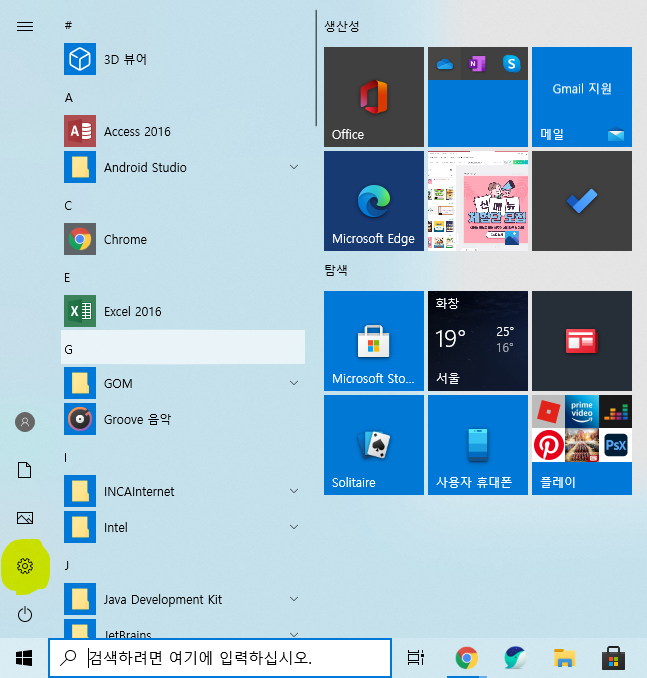Click the Power icon

click(x=25, y=614)
